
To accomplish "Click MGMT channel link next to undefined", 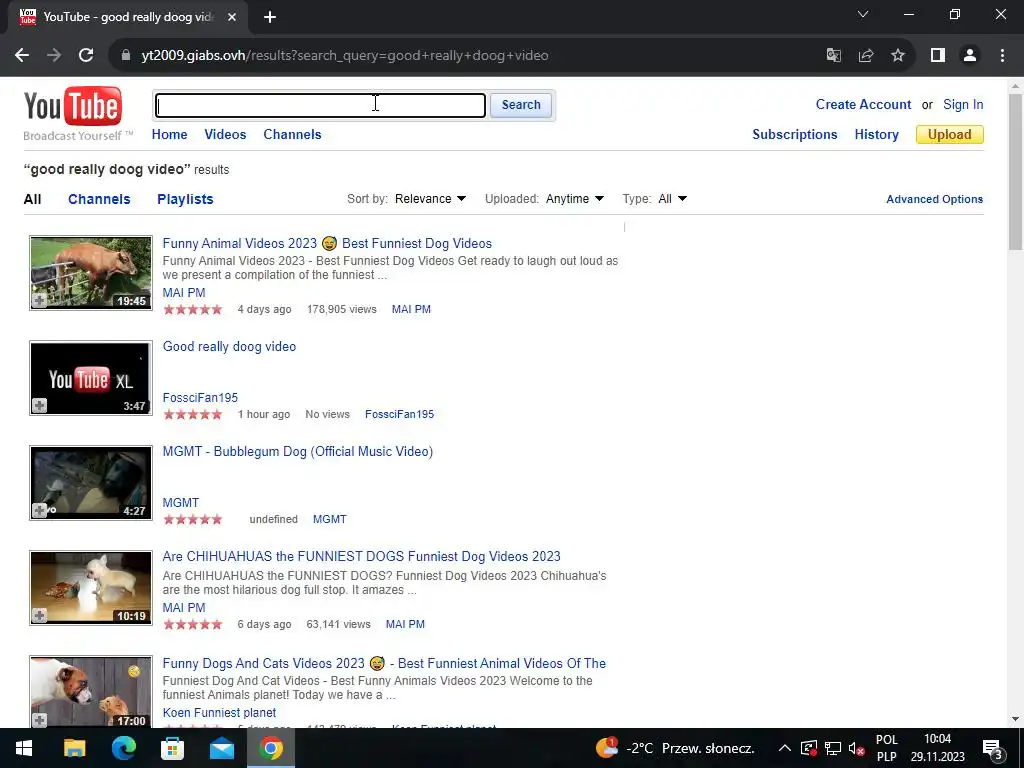I will click(x=329, y=519).
